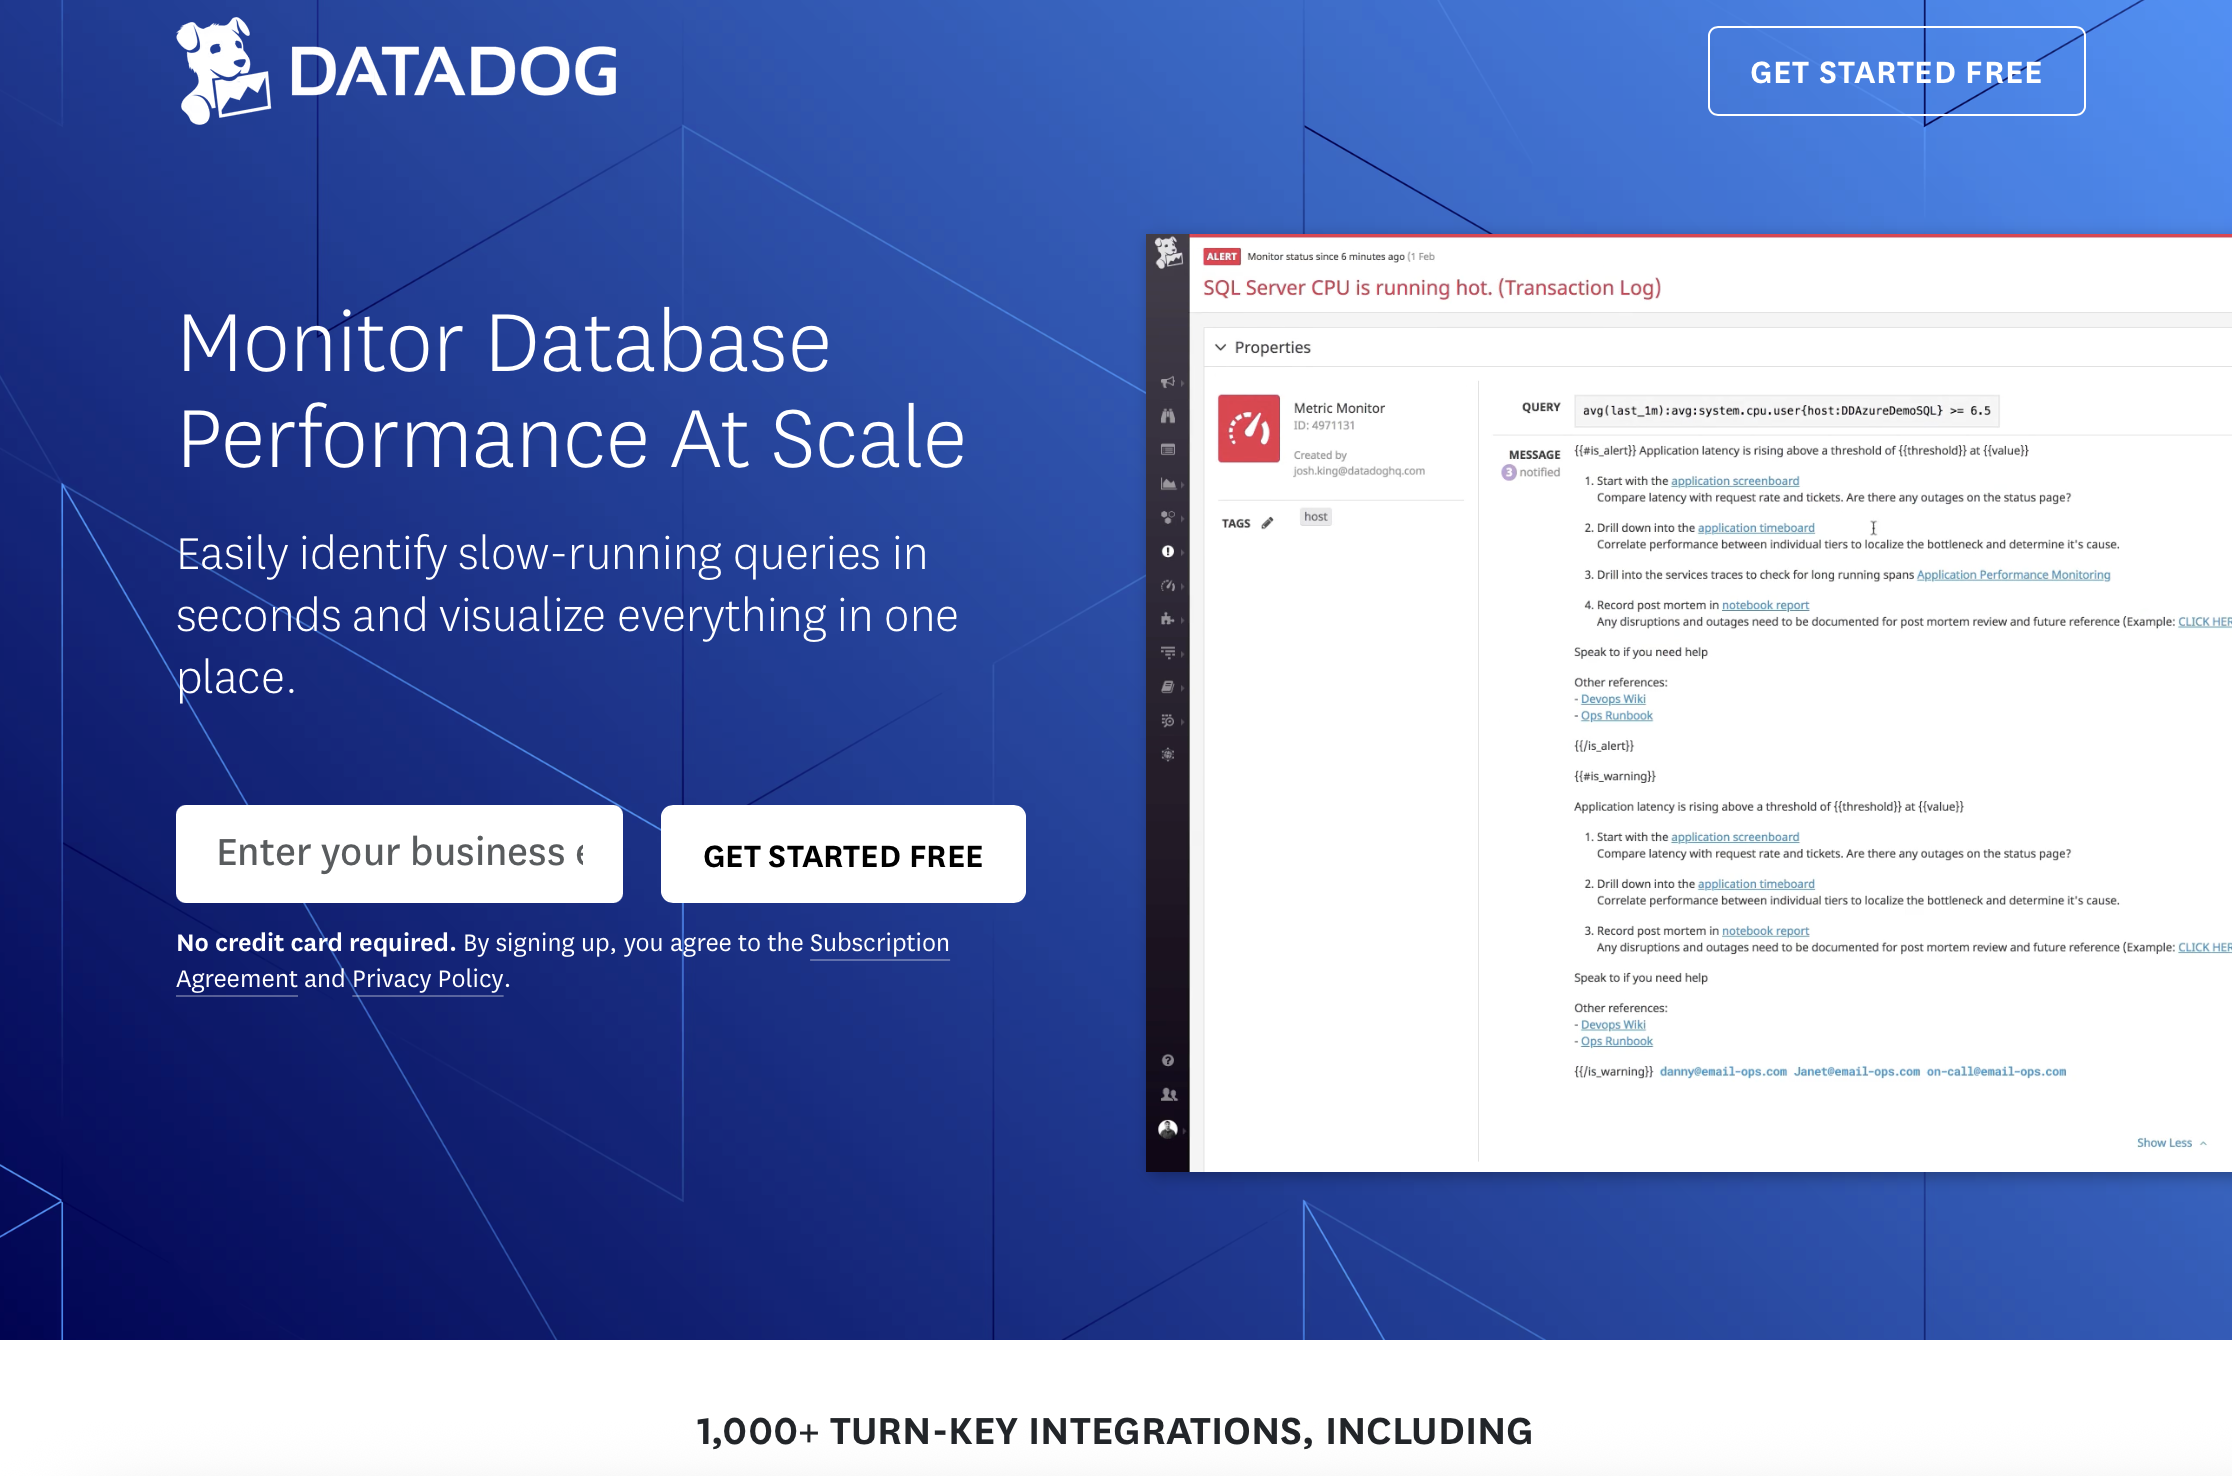The image size is (2232, 1476).
Task: Click the top-right GET STARTED FREE button
Action: pyautogui.click(x=1896, y=72)
